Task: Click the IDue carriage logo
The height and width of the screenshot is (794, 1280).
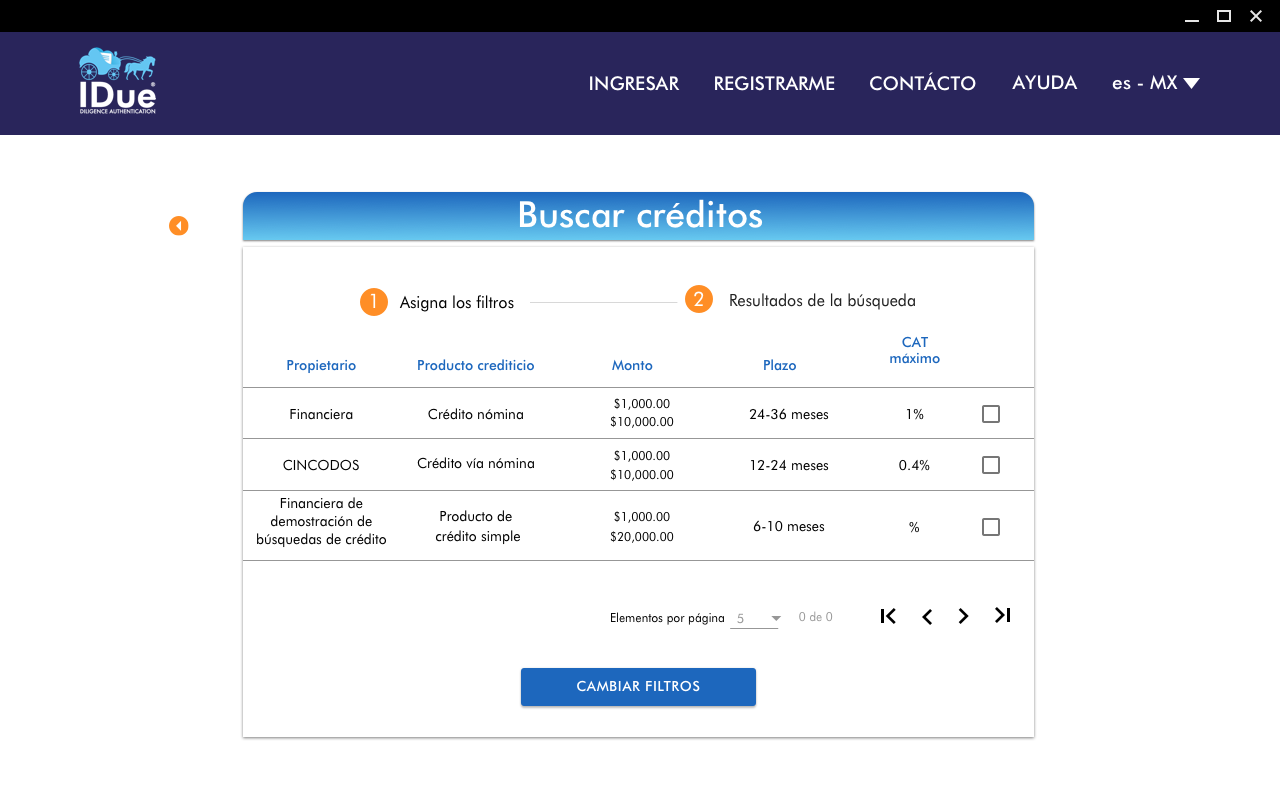Action: (x=117, y=81)
